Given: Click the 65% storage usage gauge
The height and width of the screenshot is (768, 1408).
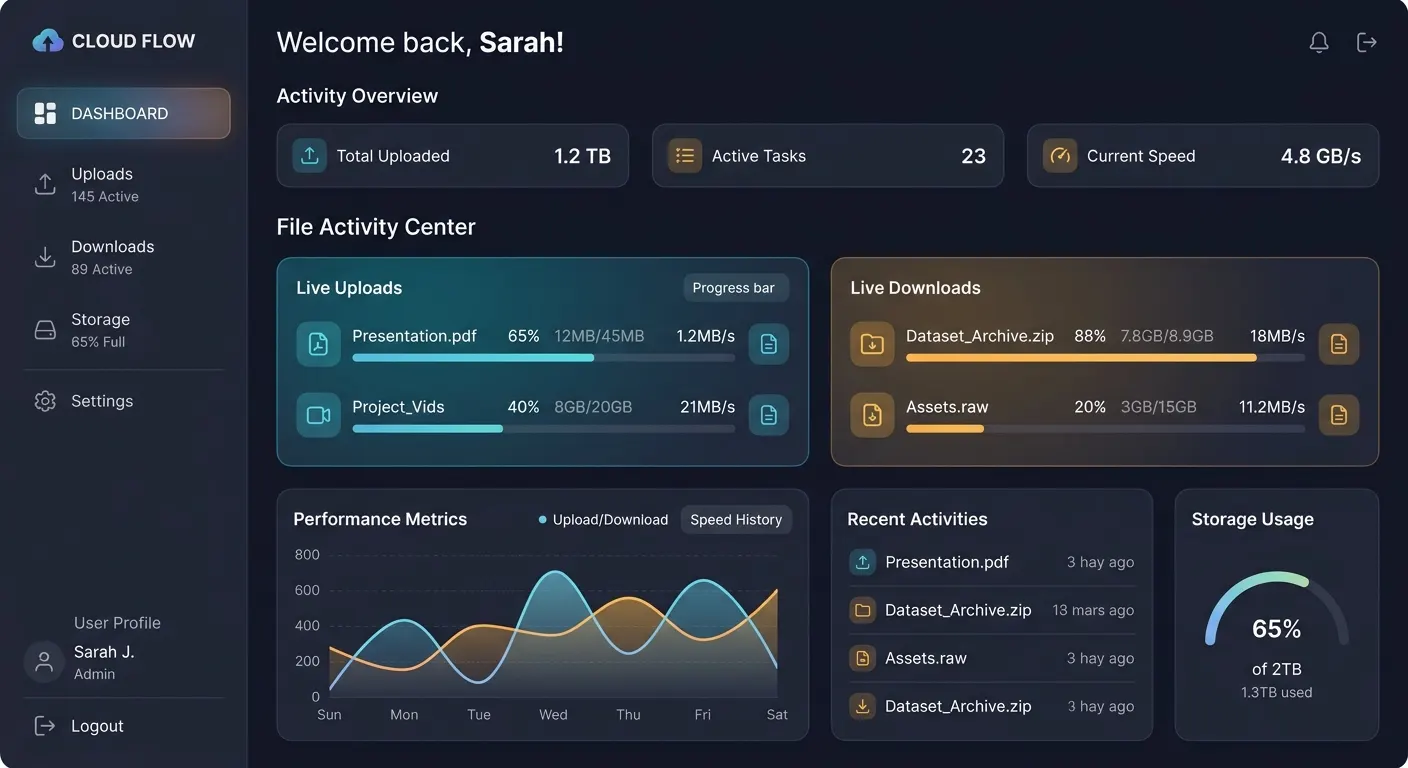Looking at the screenshot, I should coord(1277,610).
